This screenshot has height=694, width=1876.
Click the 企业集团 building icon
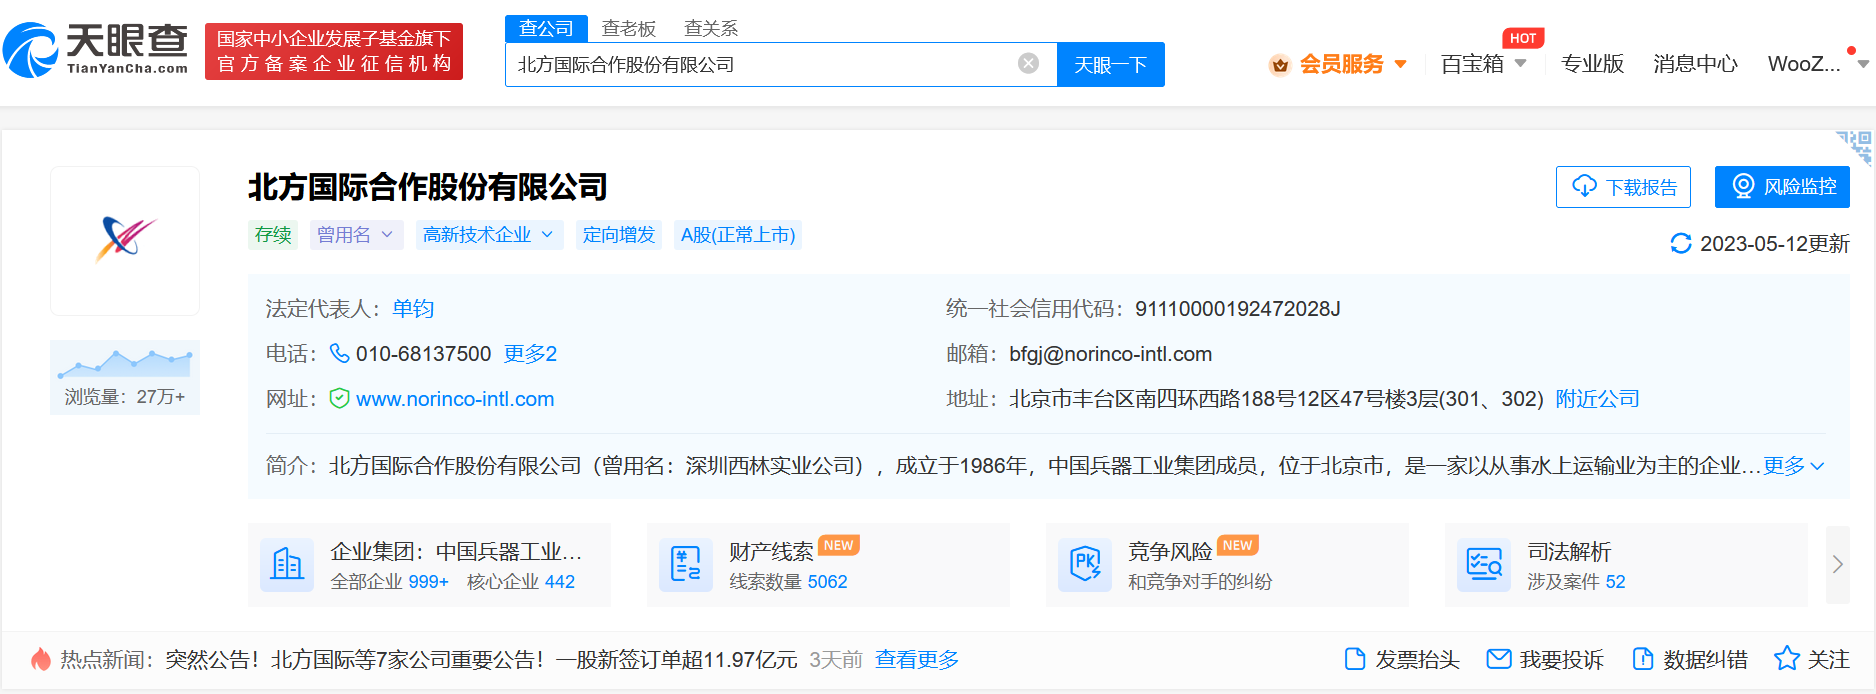tap(287, 565)
